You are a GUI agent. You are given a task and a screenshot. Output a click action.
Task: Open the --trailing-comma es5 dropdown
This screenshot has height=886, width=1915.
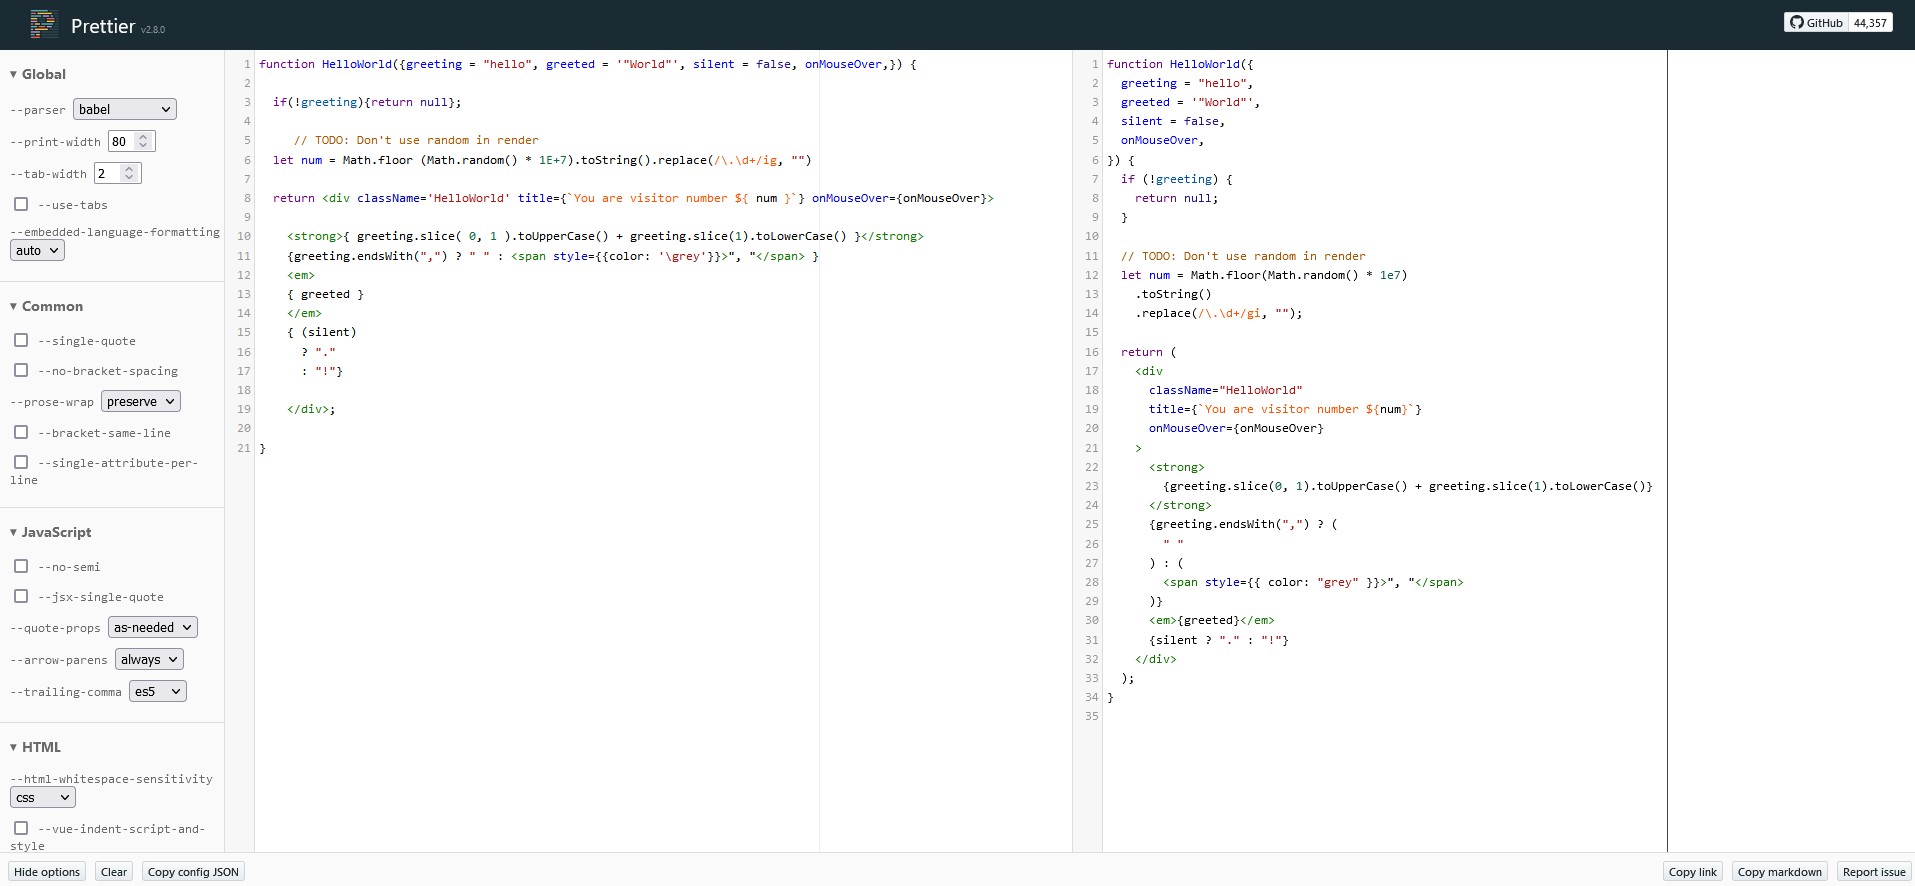pyautogui.click(x=157, y=691)
